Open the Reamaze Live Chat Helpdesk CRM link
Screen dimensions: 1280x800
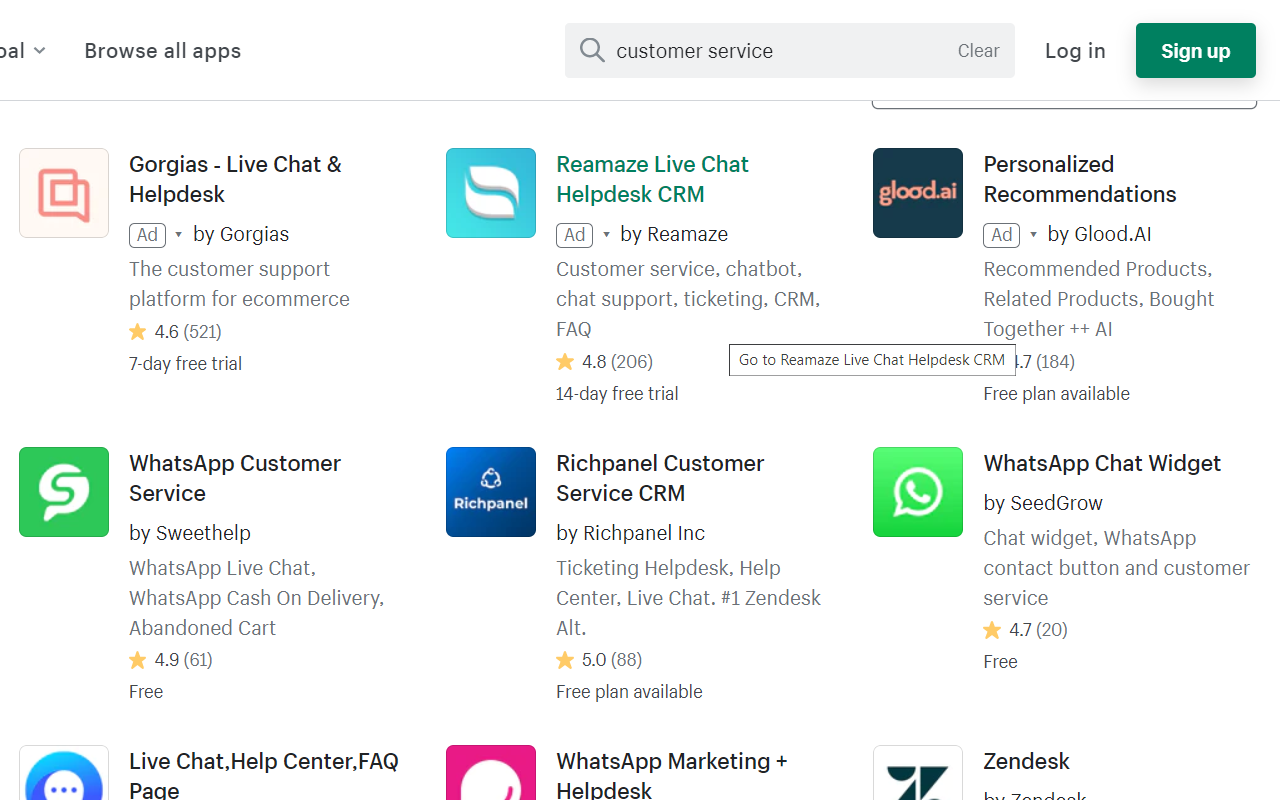pos(652,179)
